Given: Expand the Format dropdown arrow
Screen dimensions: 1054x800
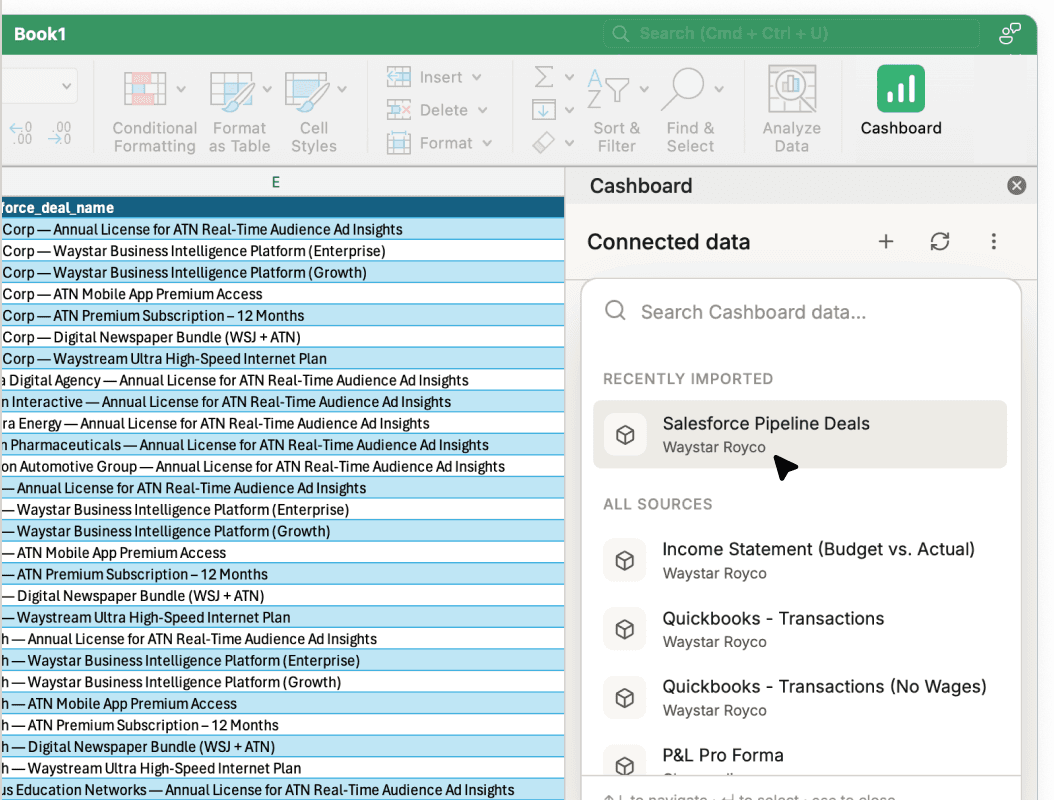Looking at the screenshot, I should point(487,143).
